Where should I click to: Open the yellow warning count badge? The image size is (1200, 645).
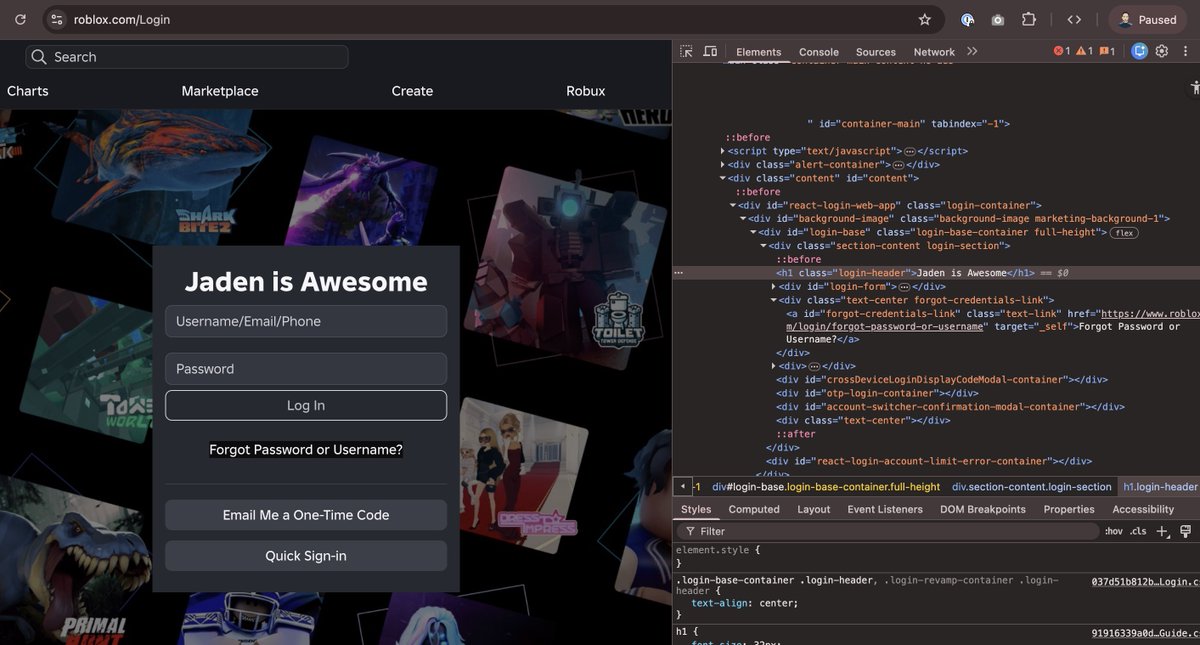pos(1084,51)
